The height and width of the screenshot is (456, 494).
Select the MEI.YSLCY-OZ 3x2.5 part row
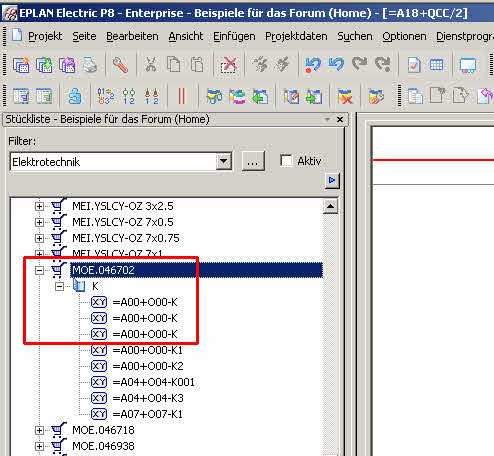(x=123, y=206)
